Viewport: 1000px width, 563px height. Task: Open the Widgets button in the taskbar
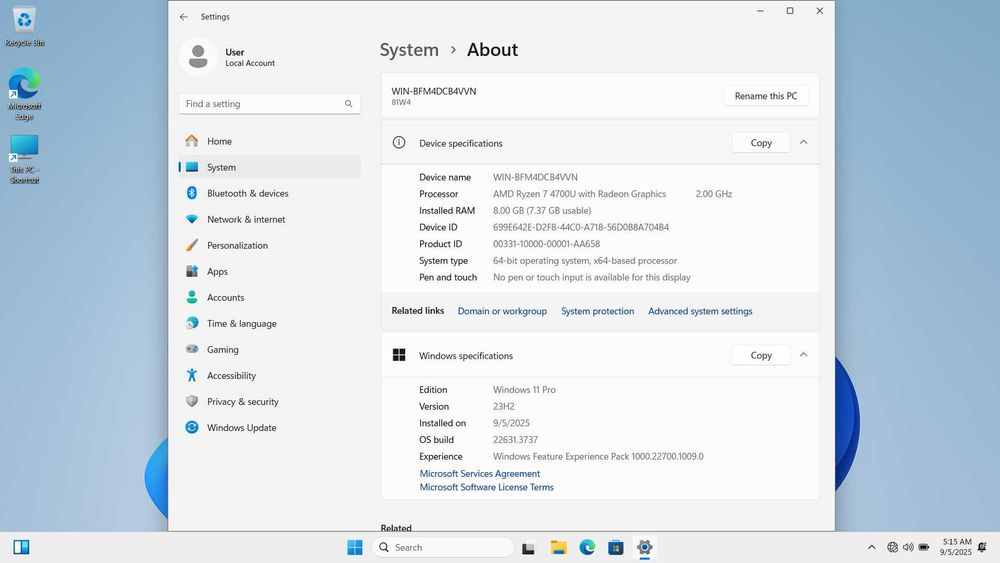click(x=21, y=547)
